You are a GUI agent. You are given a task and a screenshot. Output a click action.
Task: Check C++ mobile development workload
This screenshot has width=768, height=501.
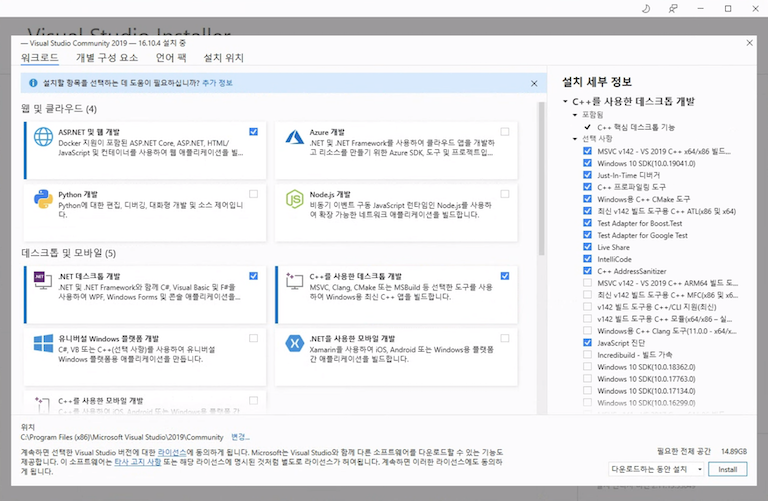pyautogui.click(x=253, y=400)
